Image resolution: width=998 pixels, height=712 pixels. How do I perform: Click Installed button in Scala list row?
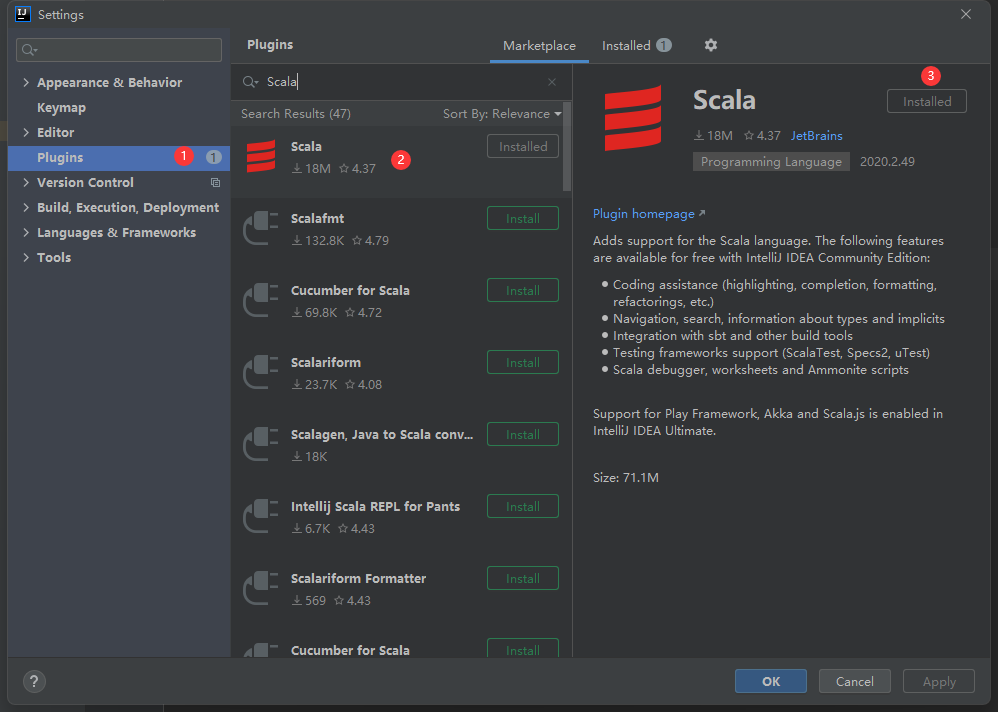(x=523, y=146)
